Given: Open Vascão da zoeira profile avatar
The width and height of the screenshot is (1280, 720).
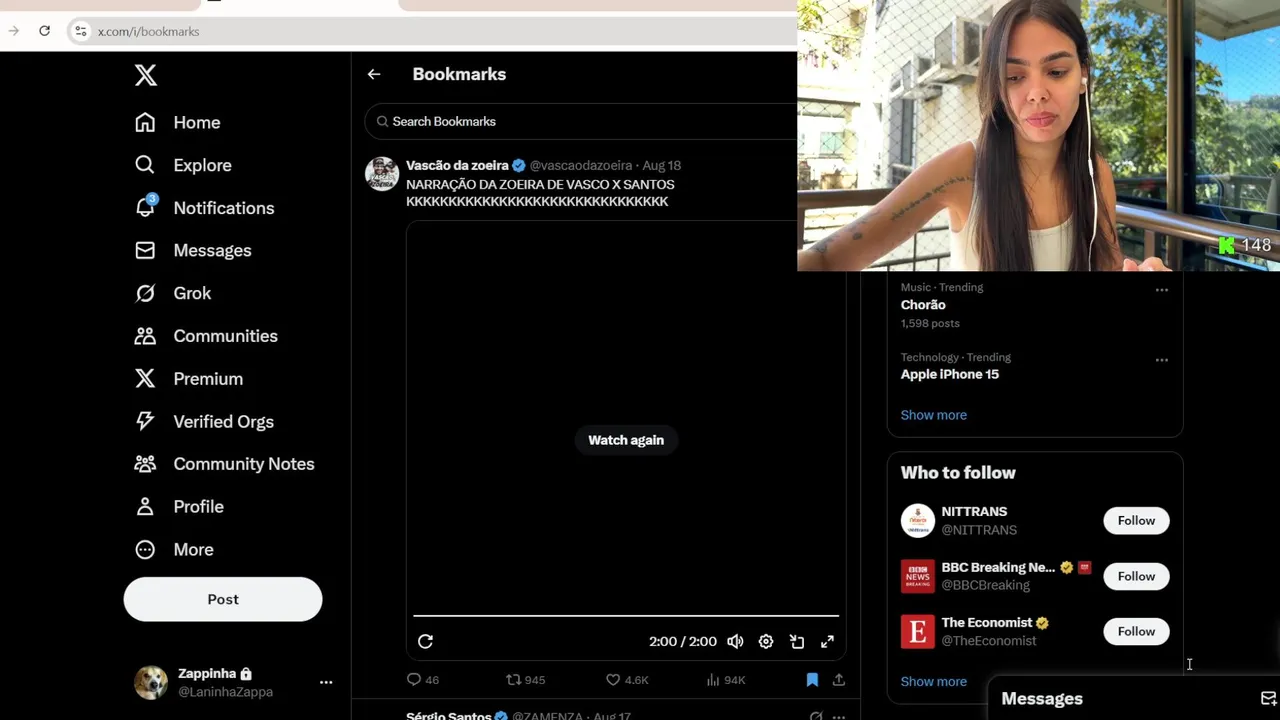Looking at the screenshot, I should (x=382, y=174).
